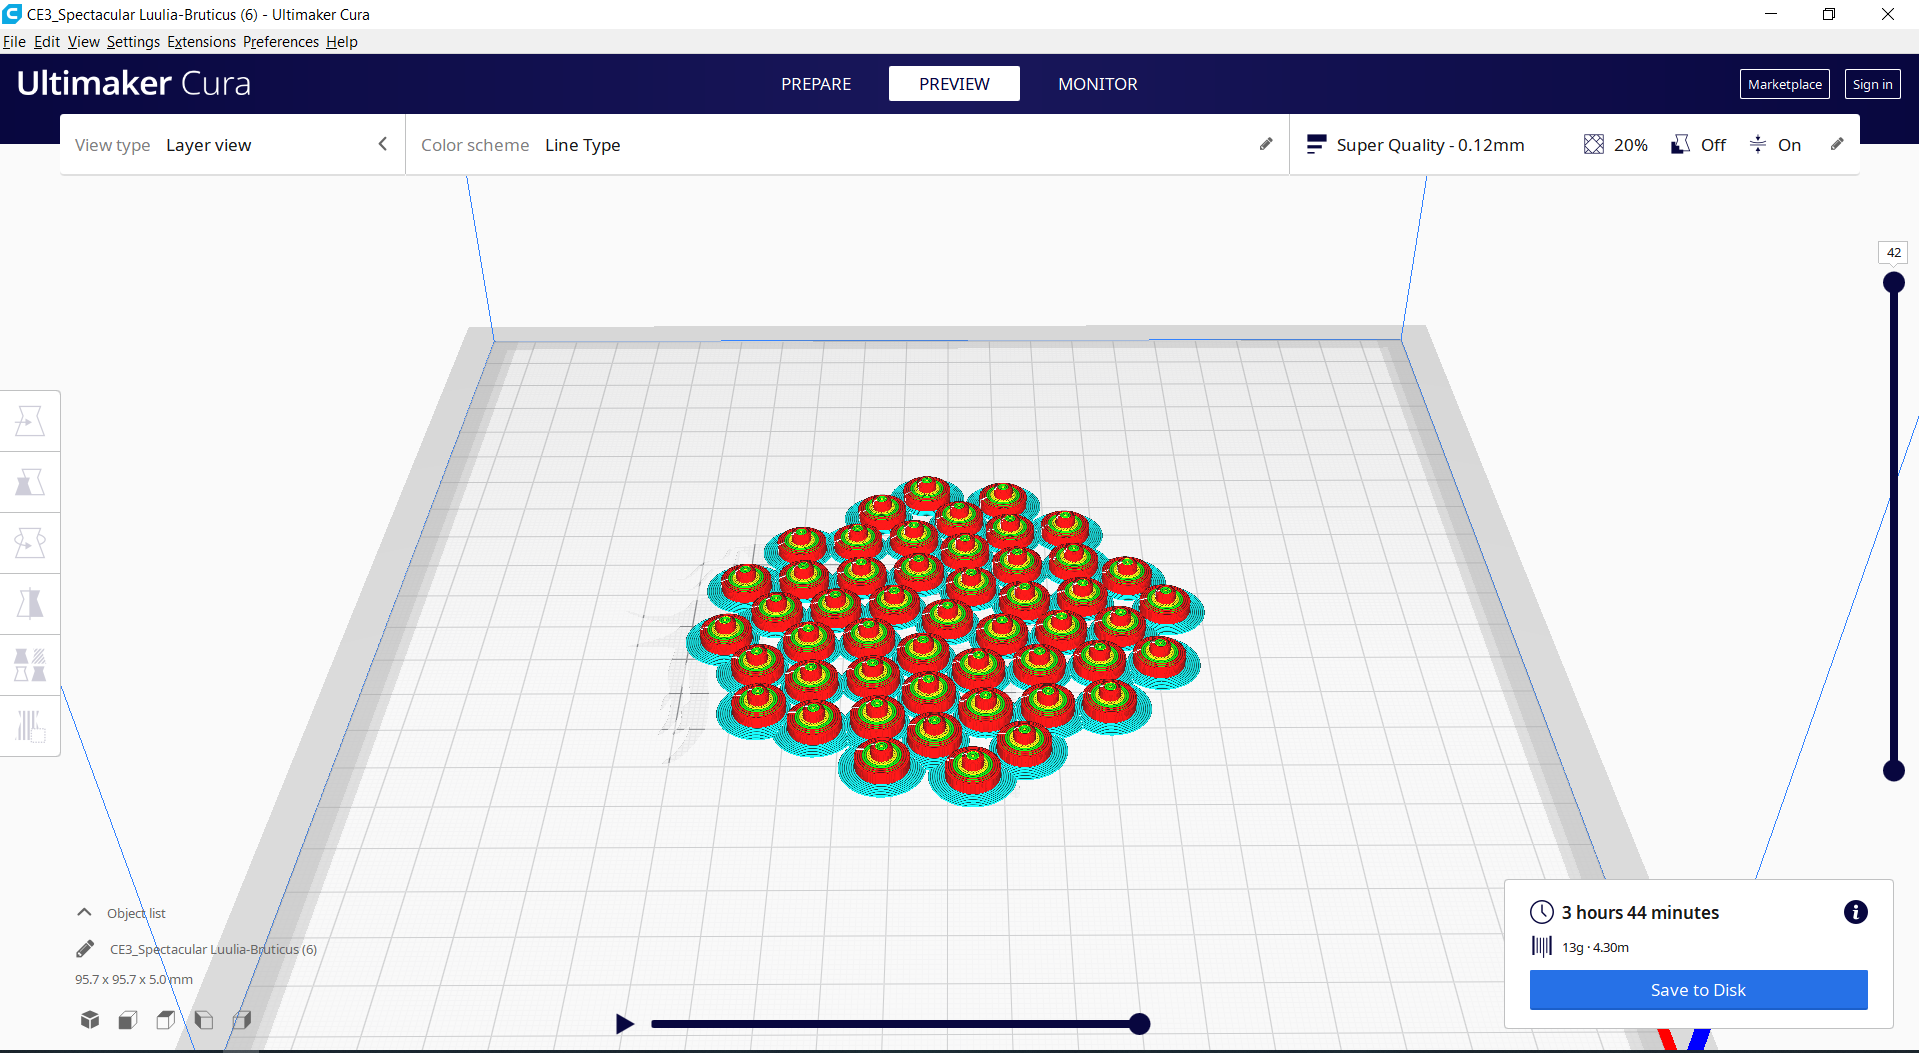Click the Save to Disk button

(1697, 989)
